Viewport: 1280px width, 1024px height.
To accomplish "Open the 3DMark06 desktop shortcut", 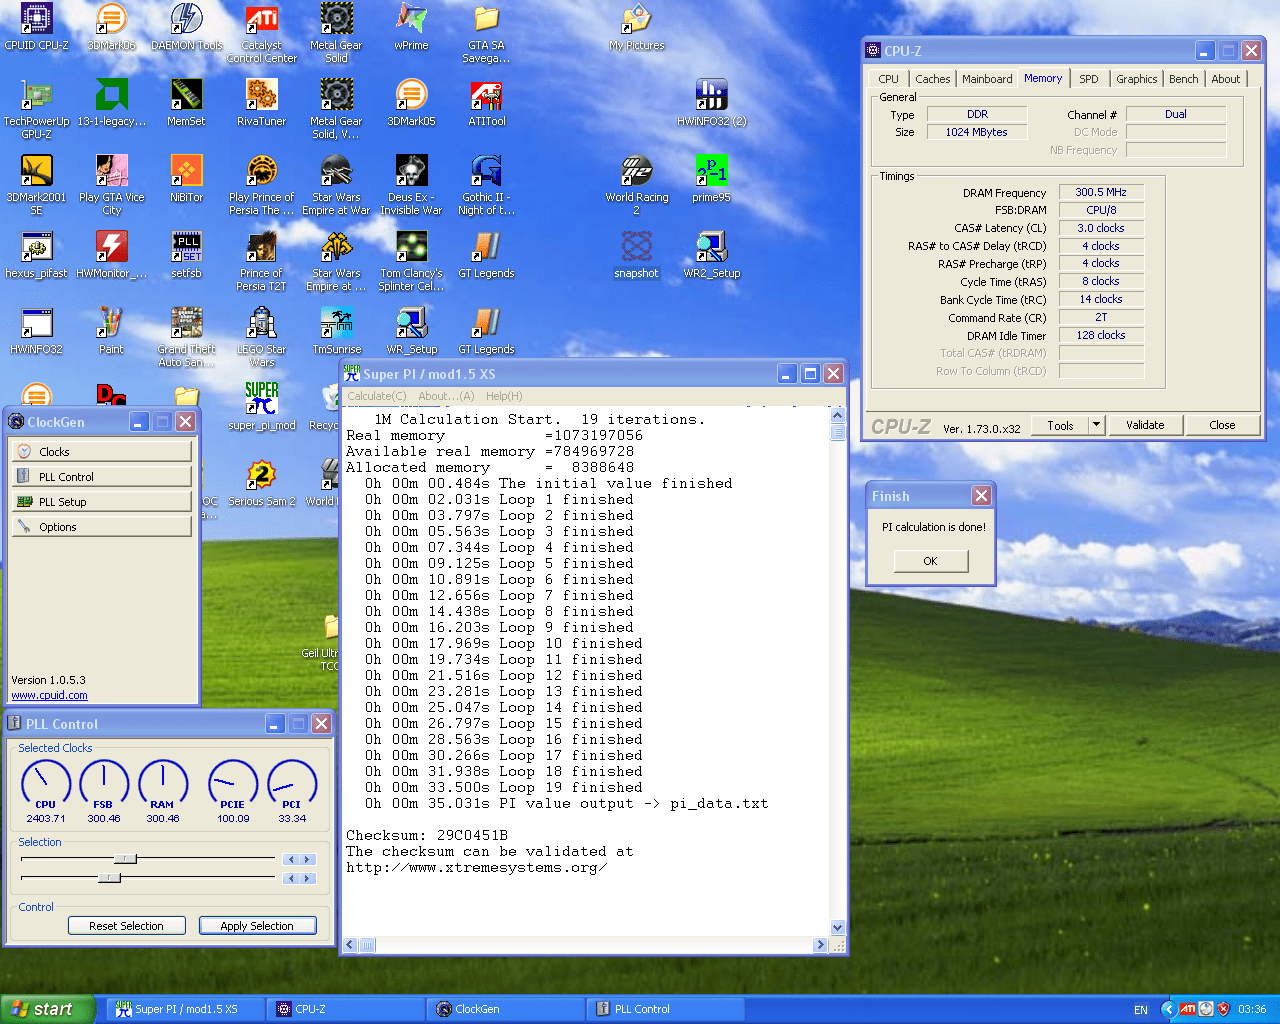I will 111,28.
